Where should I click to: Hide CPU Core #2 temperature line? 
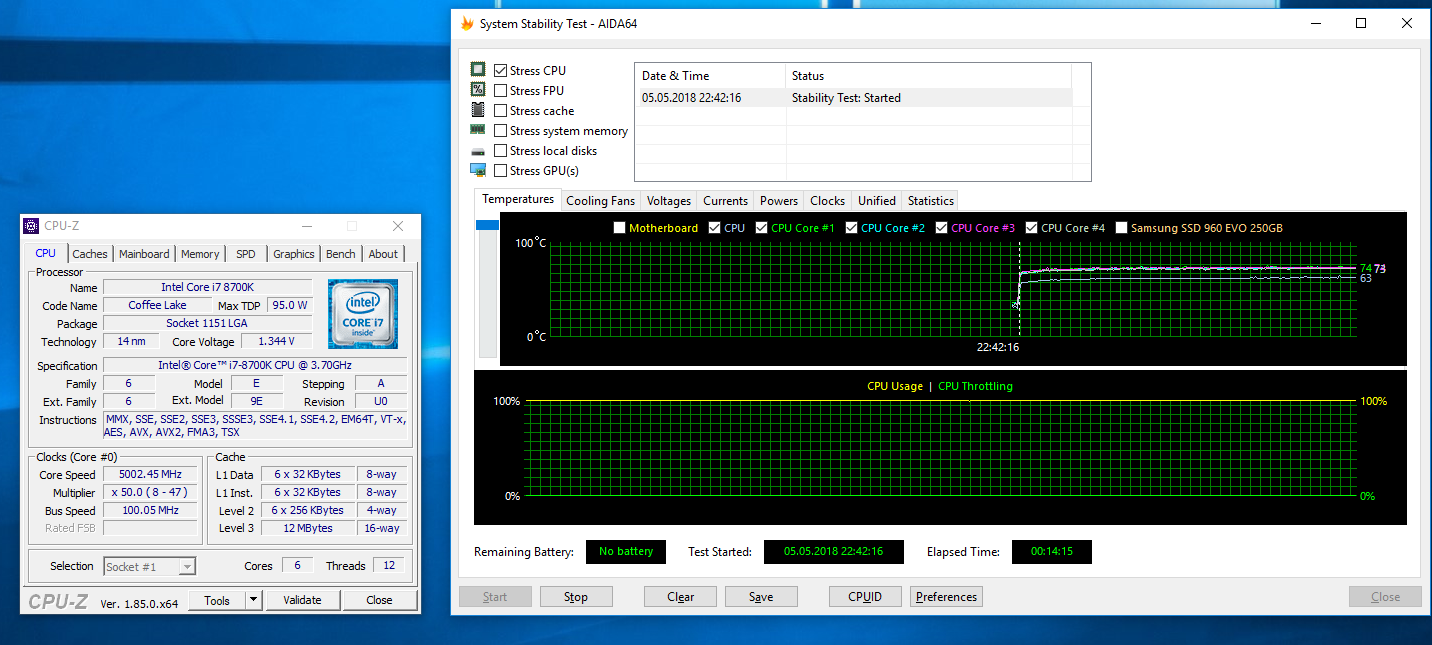coord(851,228)
